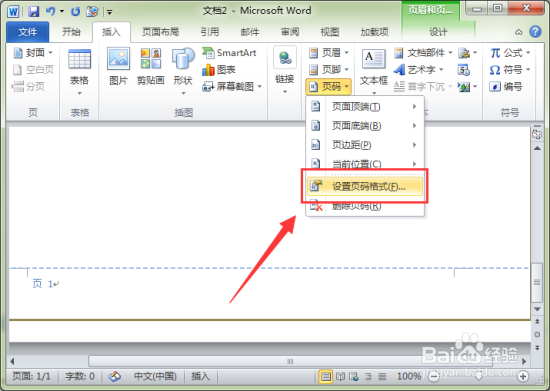
Task: Open the Word application icon menu
Action: [x=13, y=12]
